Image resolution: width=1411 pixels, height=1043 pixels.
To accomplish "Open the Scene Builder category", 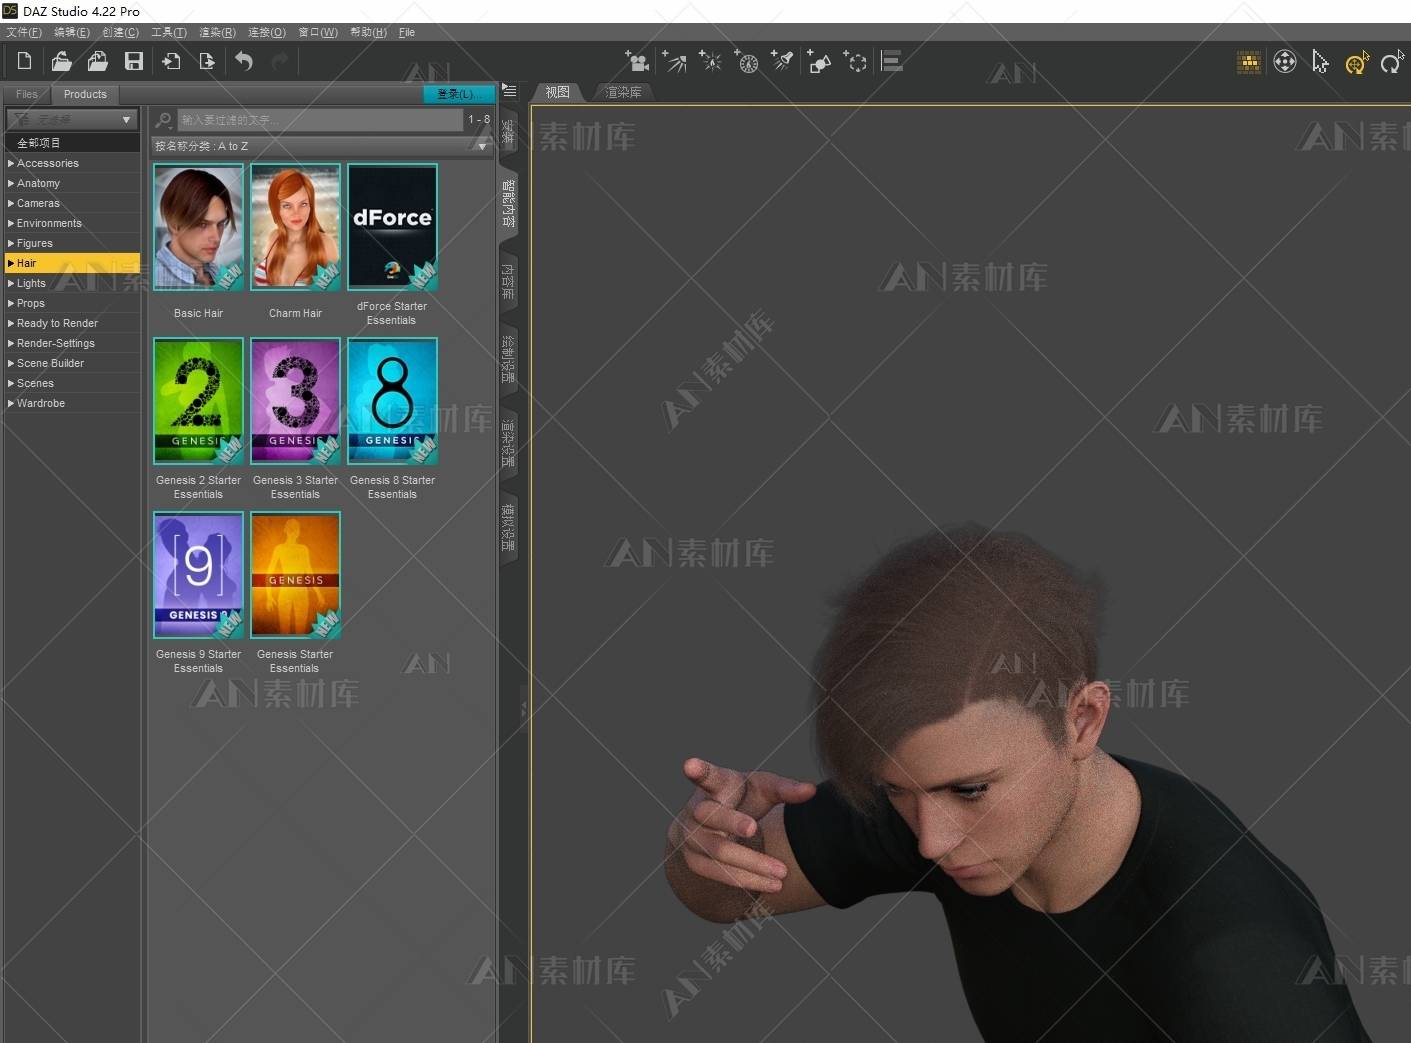I will tap(72, 363).
